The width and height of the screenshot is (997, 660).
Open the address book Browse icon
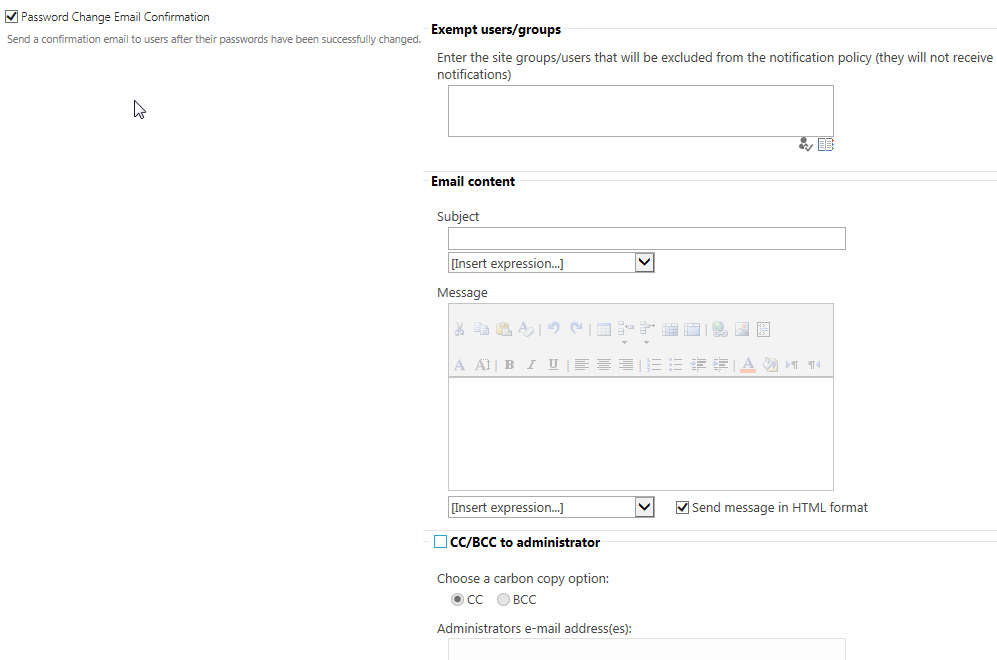tap(825, 145)
